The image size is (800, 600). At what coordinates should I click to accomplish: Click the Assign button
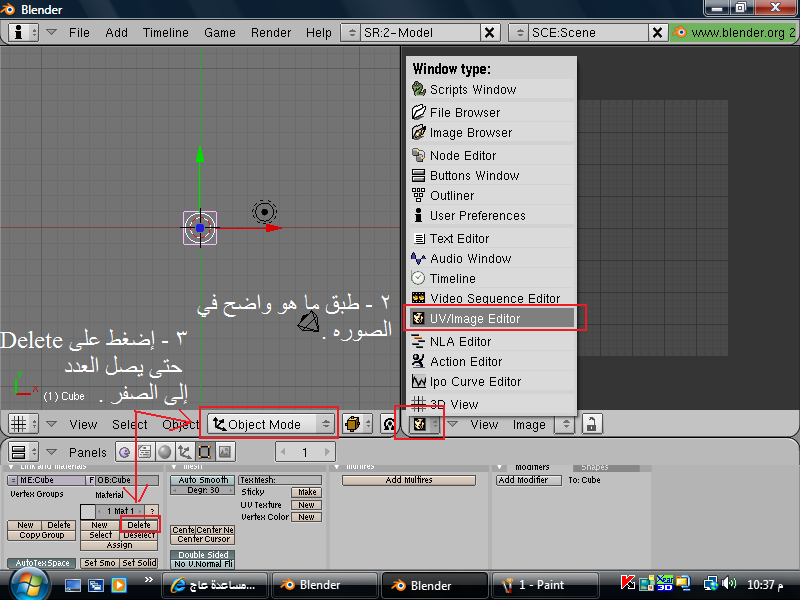click(119, 545)
